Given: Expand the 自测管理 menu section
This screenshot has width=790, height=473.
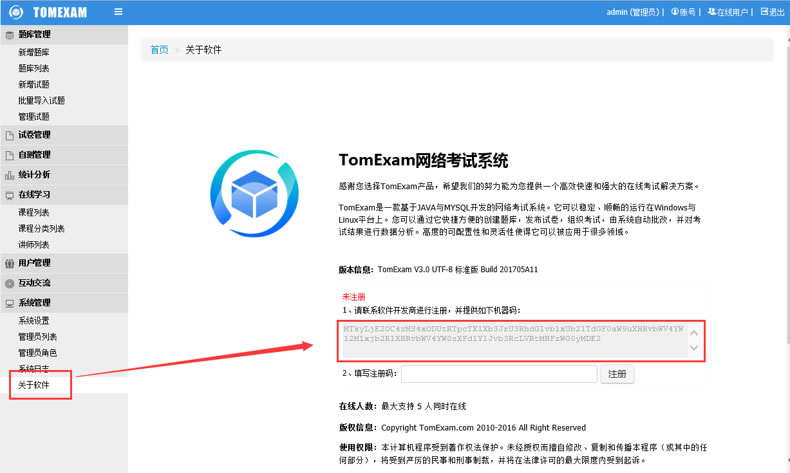Looking at the screenshot, I should 64,155.
